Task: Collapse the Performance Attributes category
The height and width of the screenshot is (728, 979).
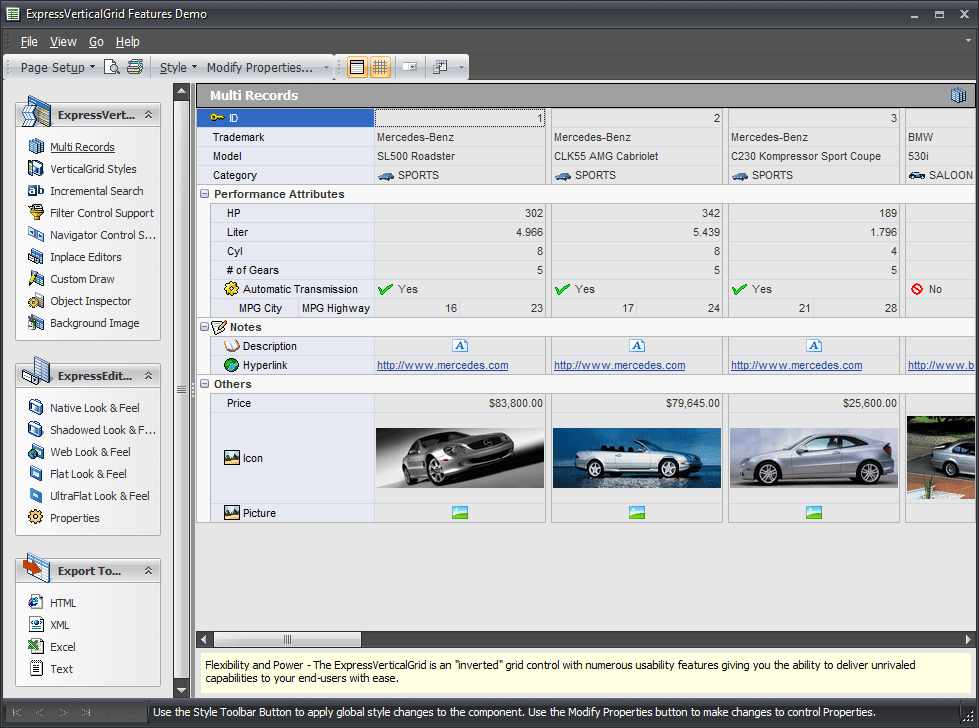Action: (204, 194)
